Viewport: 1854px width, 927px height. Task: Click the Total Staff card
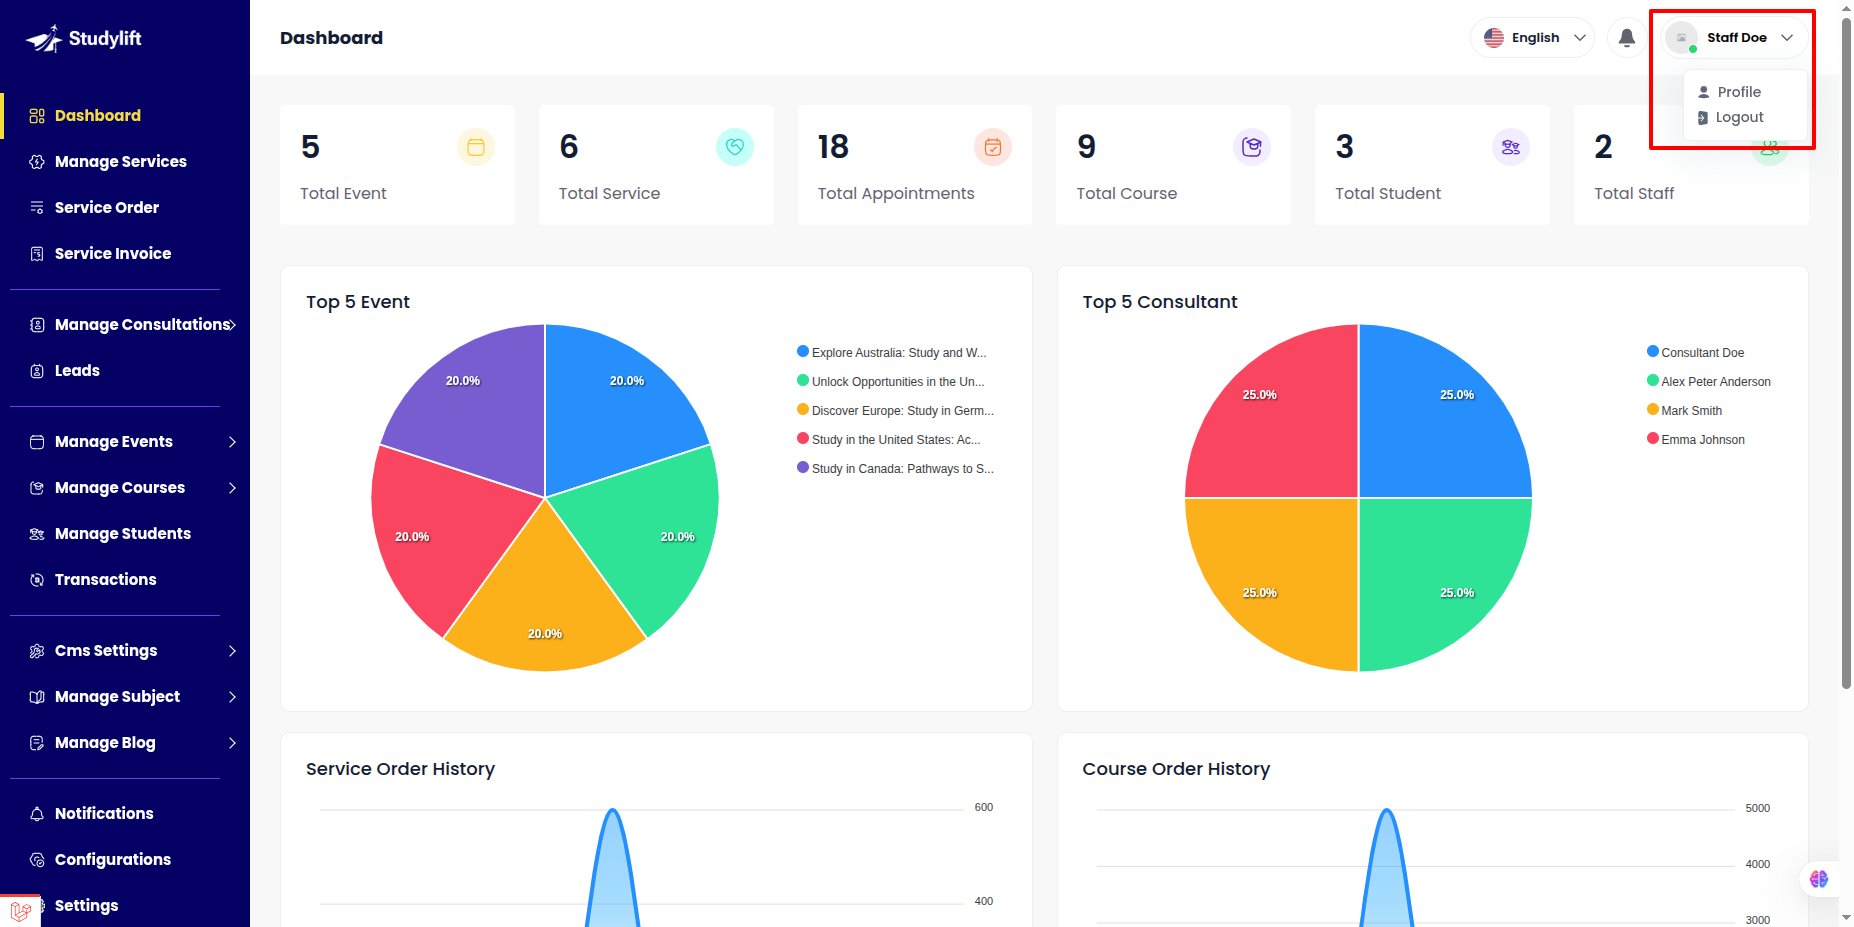coord(1690,165)
